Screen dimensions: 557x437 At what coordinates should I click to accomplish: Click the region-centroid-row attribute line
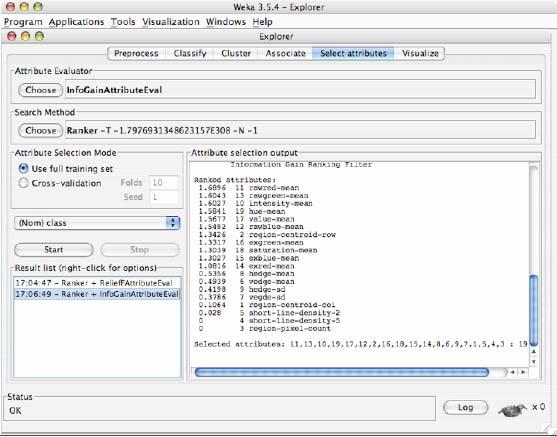267,234
